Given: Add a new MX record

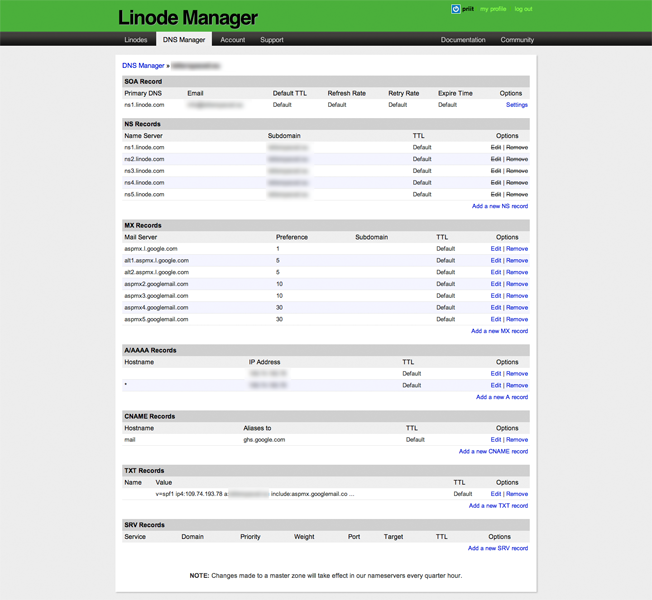Looking at the screenshot, I should pos(499,331).
